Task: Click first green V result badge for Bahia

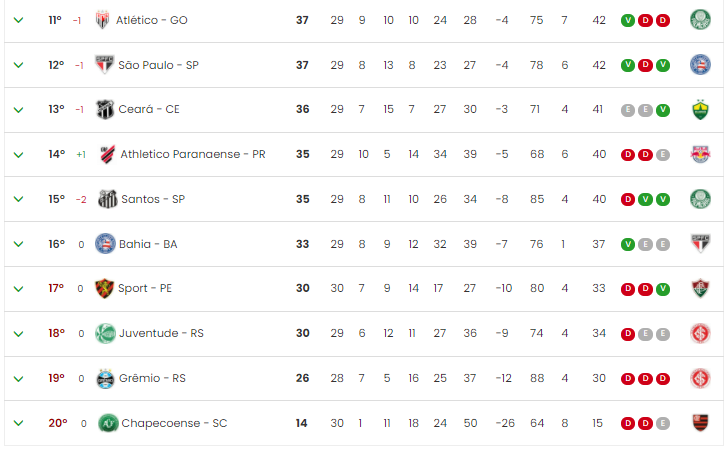Action: 628,244
